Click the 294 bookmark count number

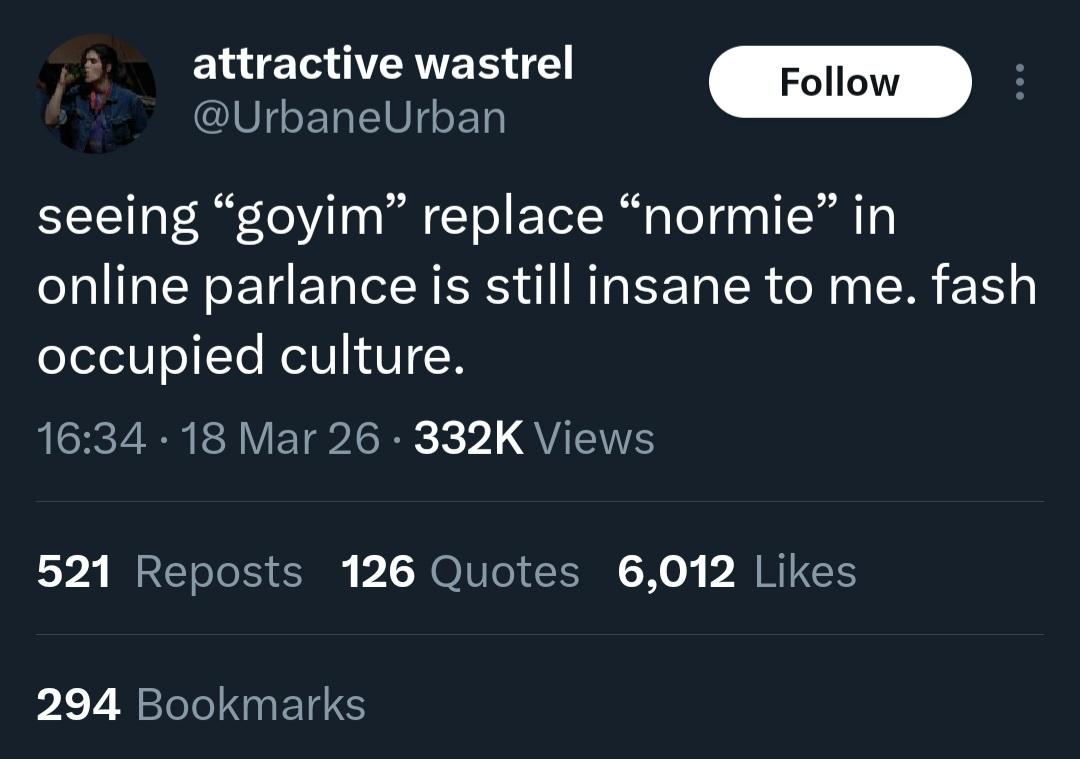tap(78, 704)
